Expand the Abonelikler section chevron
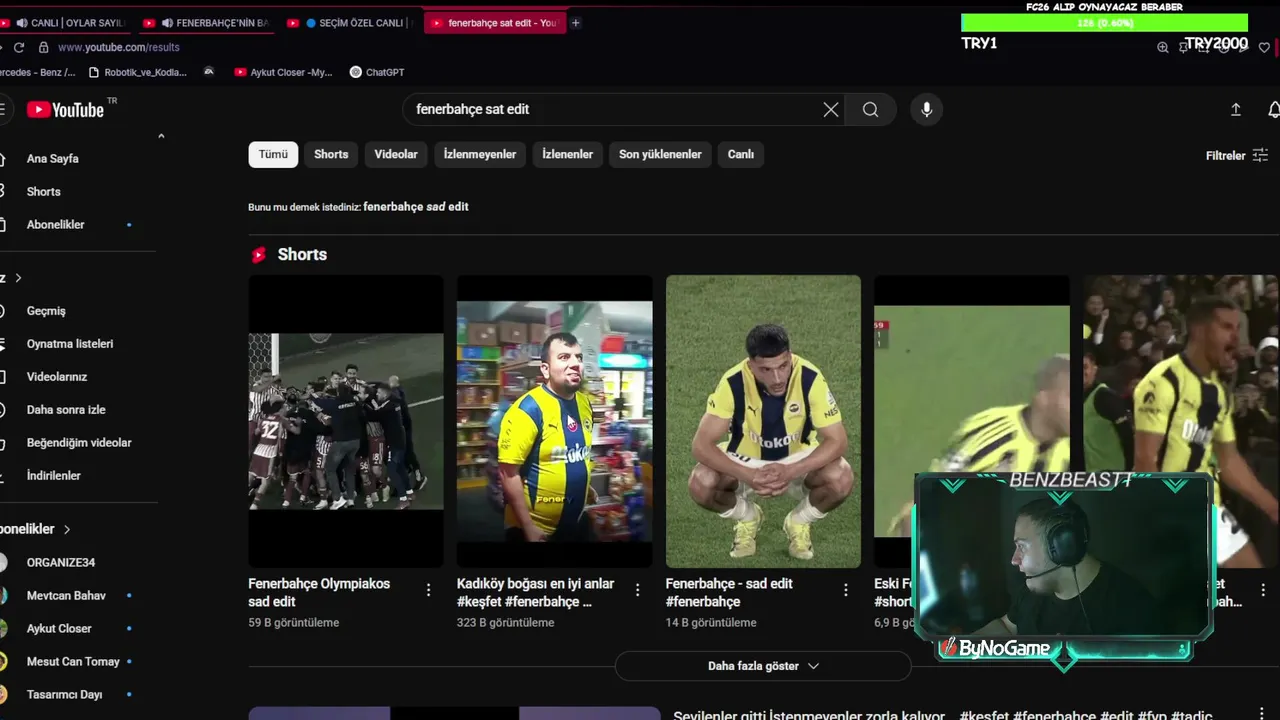The image size is (1280, 720). click(x=67, y=529)
